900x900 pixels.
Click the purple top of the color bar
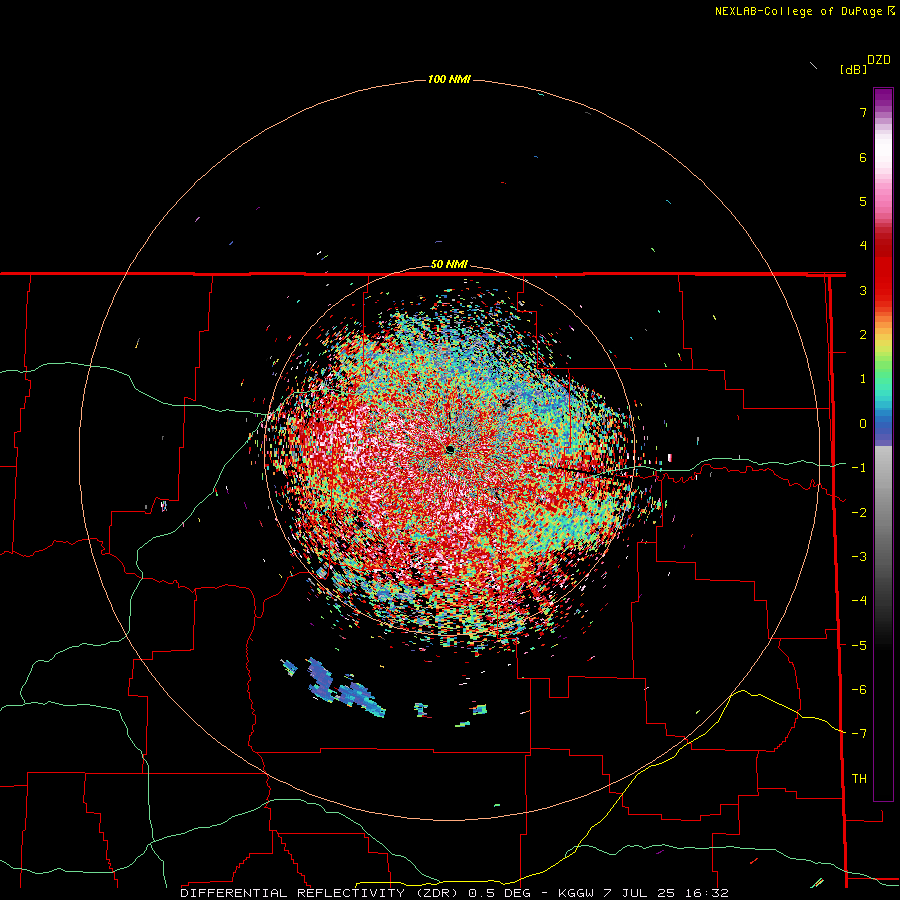883,99
